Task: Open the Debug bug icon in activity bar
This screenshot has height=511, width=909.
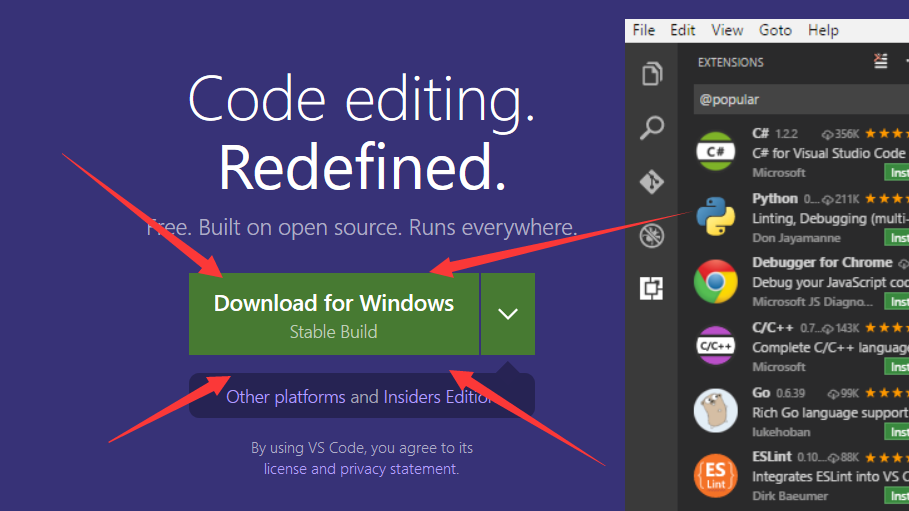Action: click(652, 236)
